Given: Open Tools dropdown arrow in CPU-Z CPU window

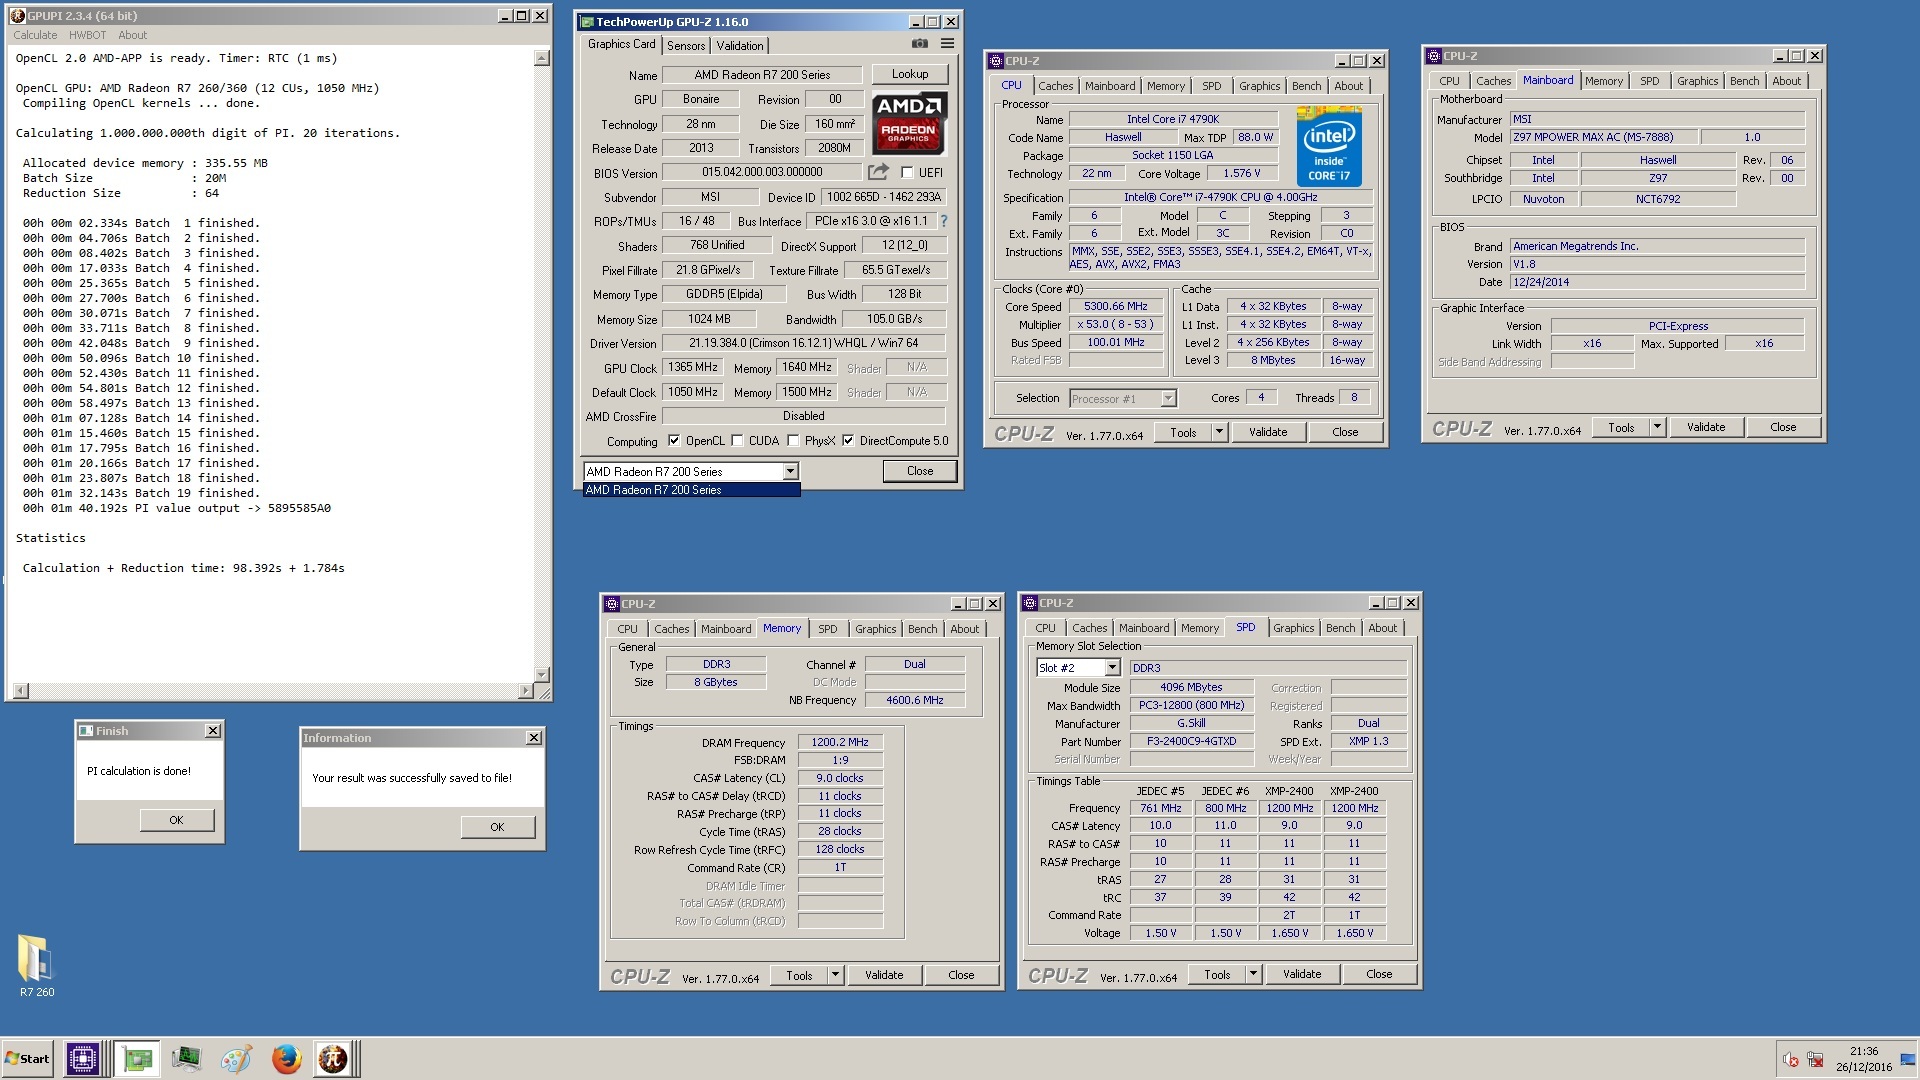Looking at the screenshot, I should click(x=1219, y=432).
